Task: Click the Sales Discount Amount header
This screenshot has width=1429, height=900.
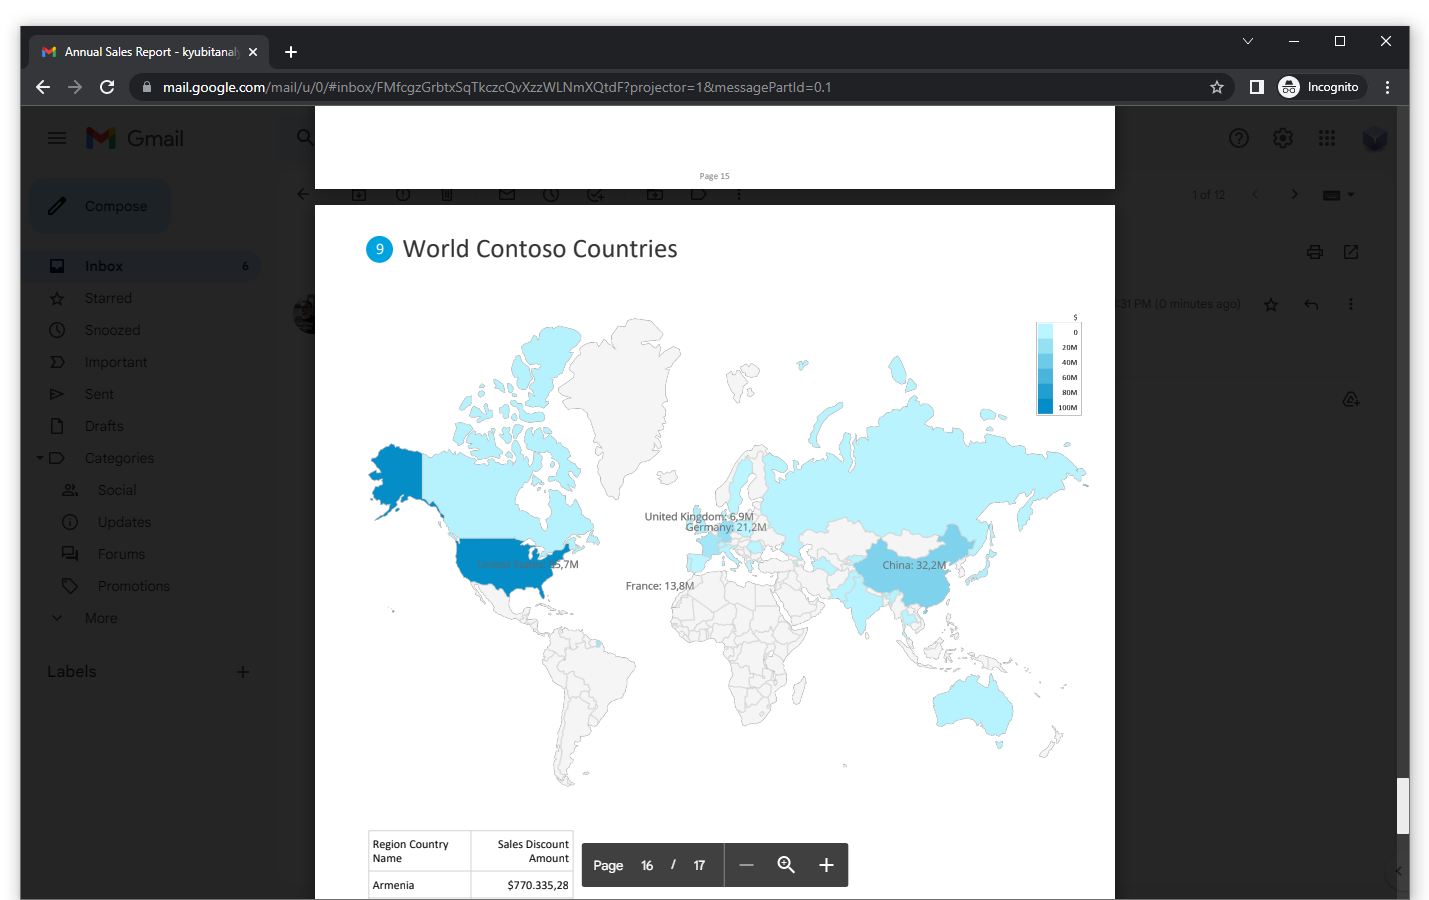Action: [x=522, y=851]
